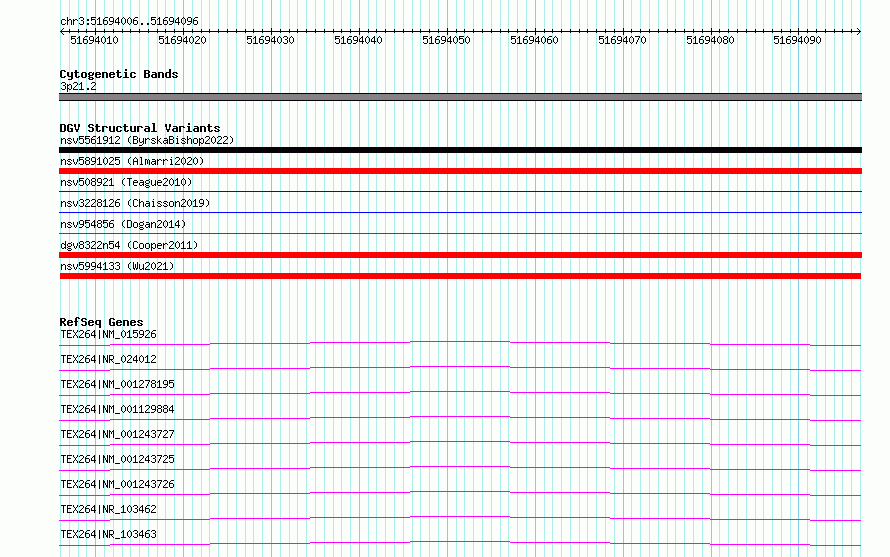
Task: Open the RefSeq Genes track title
Action: point(101,322)
